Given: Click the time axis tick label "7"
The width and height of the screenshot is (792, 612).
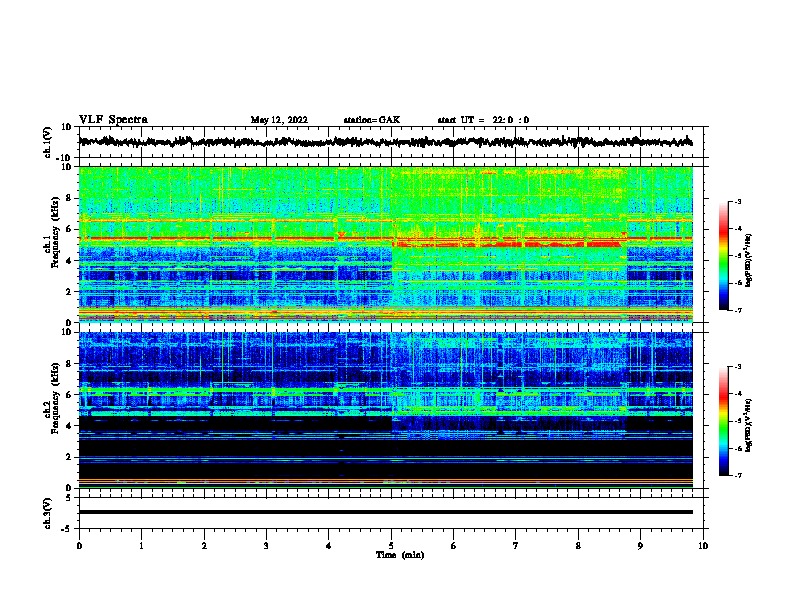Looking at the screenshot, I should tap(516, 546).
